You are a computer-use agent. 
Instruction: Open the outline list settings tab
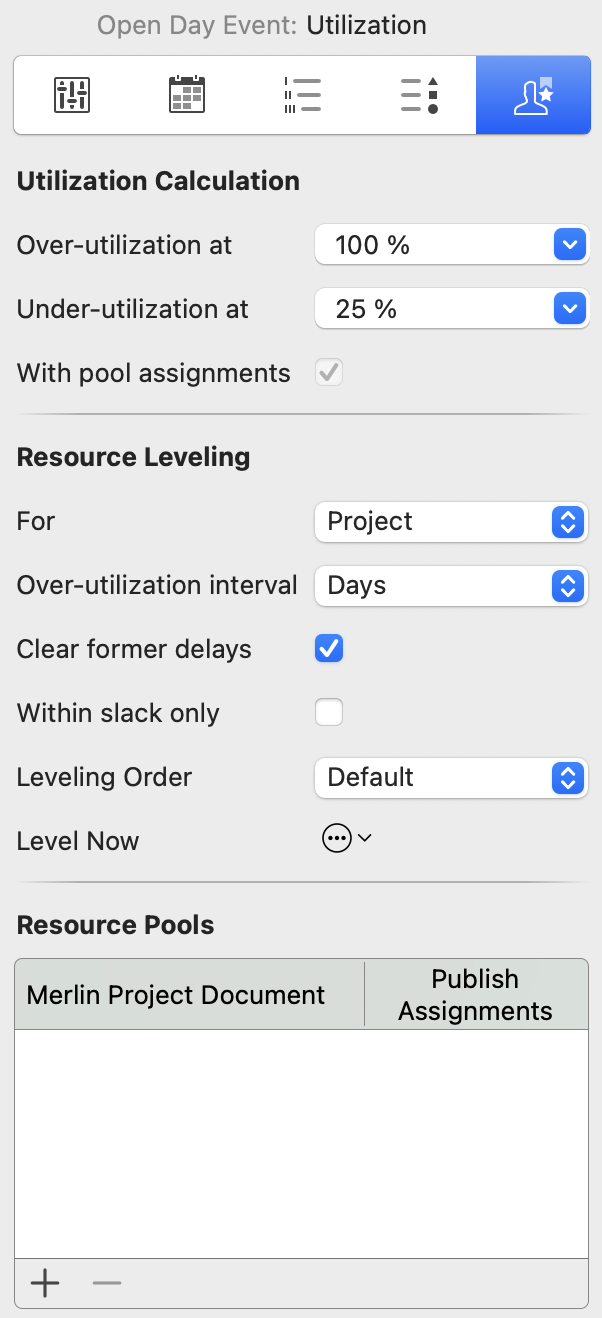(x=303, y=95)
